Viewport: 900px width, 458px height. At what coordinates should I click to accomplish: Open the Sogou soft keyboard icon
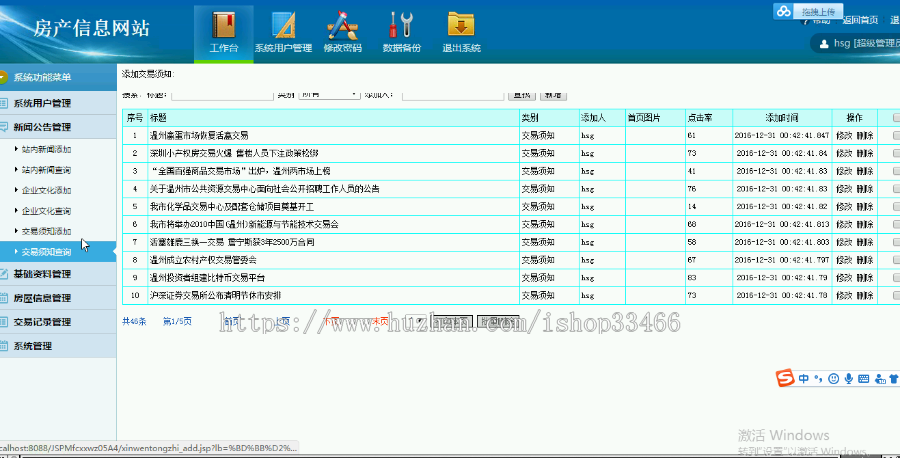pos(863,379)
